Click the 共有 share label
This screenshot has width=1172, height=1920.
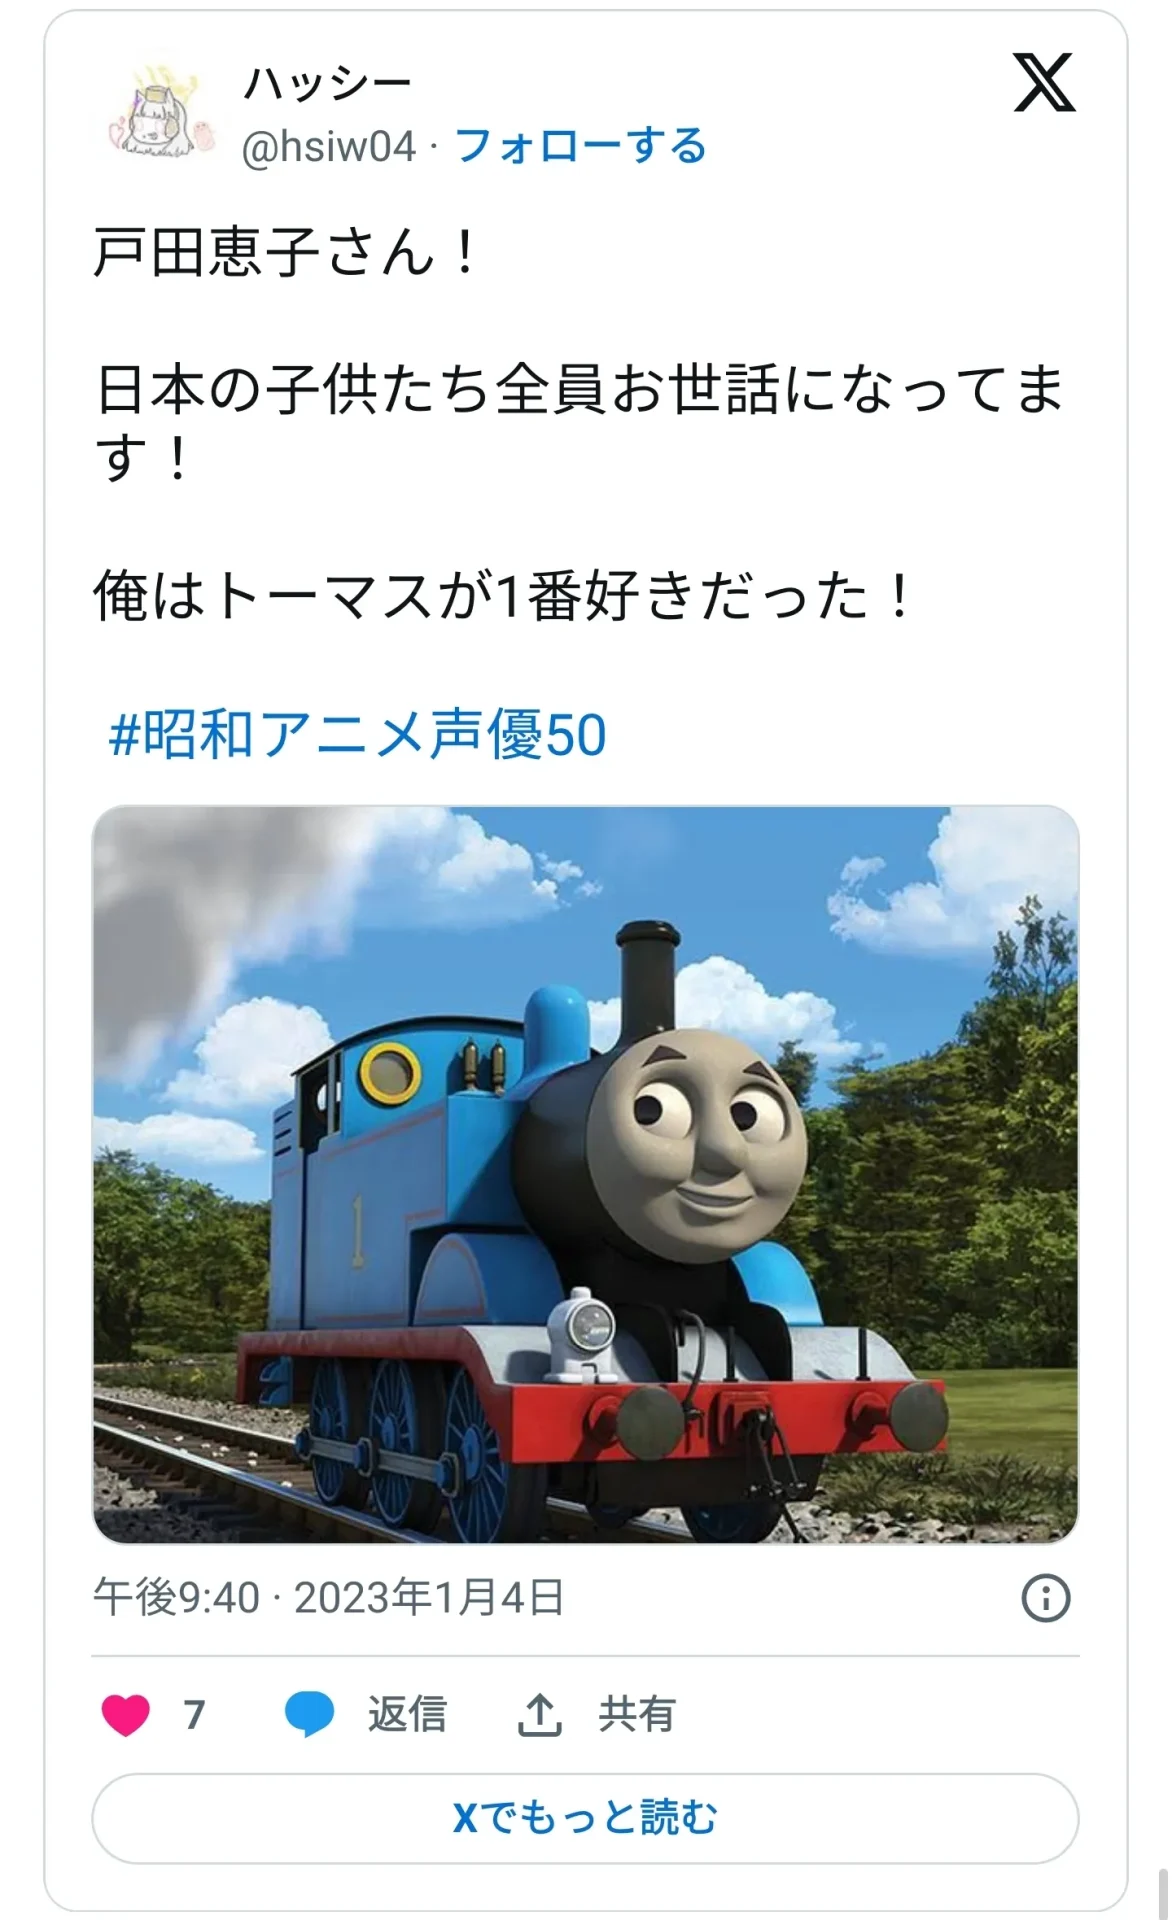(x=637, y=1714)
